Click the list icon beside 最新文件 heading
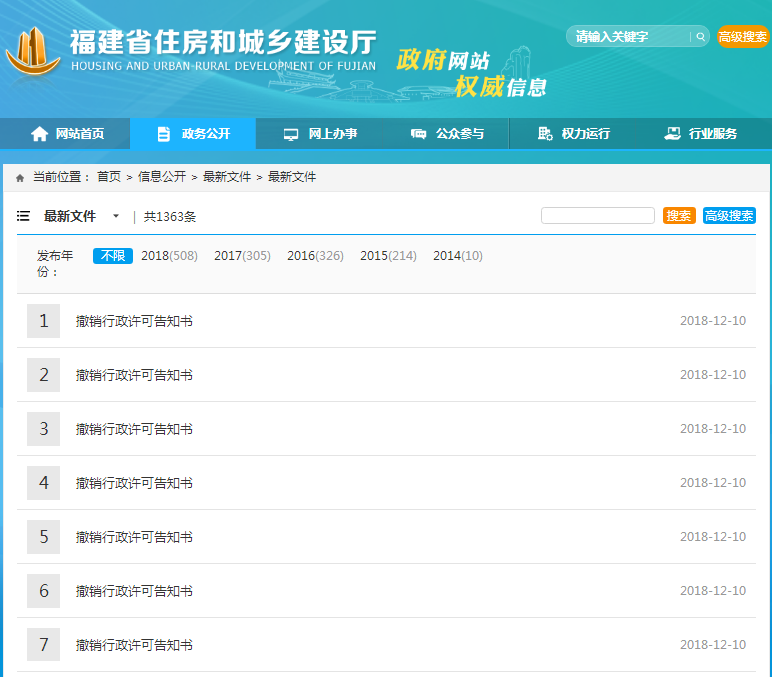This screenshot has width=772, height=677. tap(23, 216)
